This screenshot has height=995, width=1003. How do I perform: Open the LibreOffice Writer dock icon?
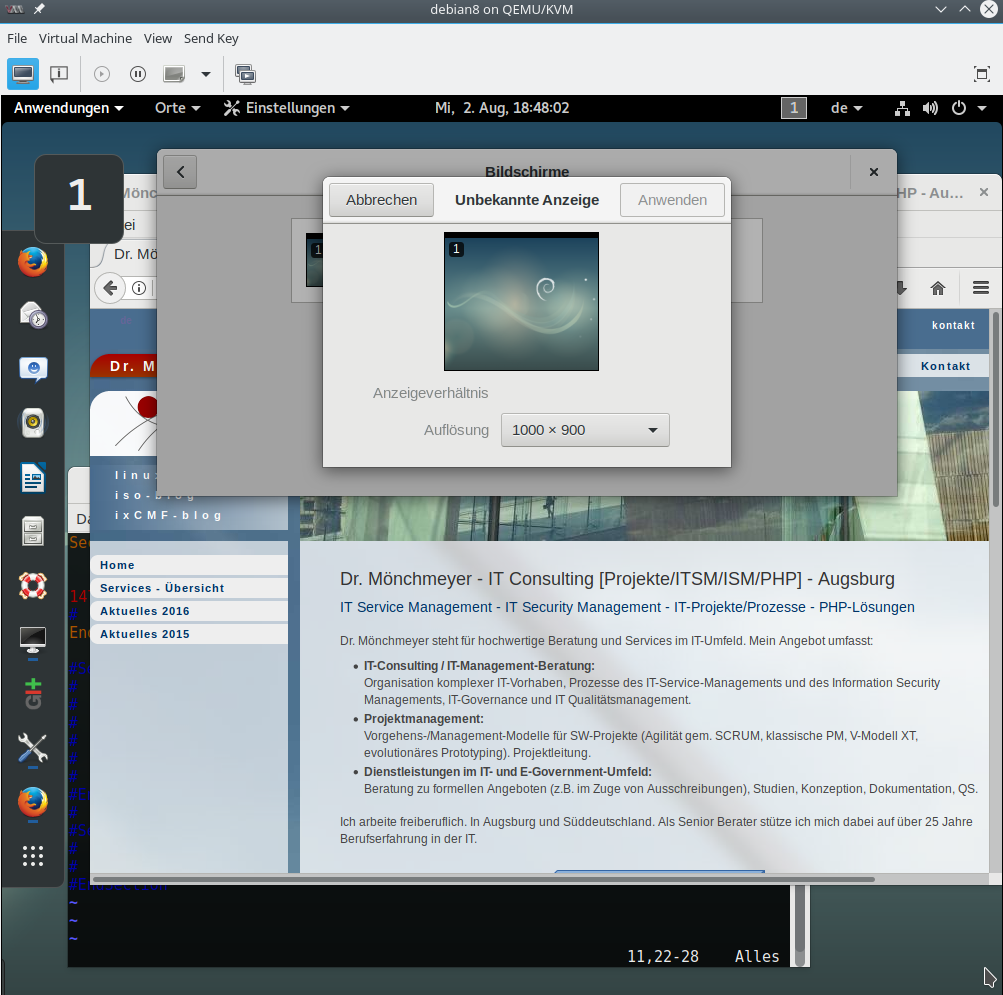pos(33,477)
